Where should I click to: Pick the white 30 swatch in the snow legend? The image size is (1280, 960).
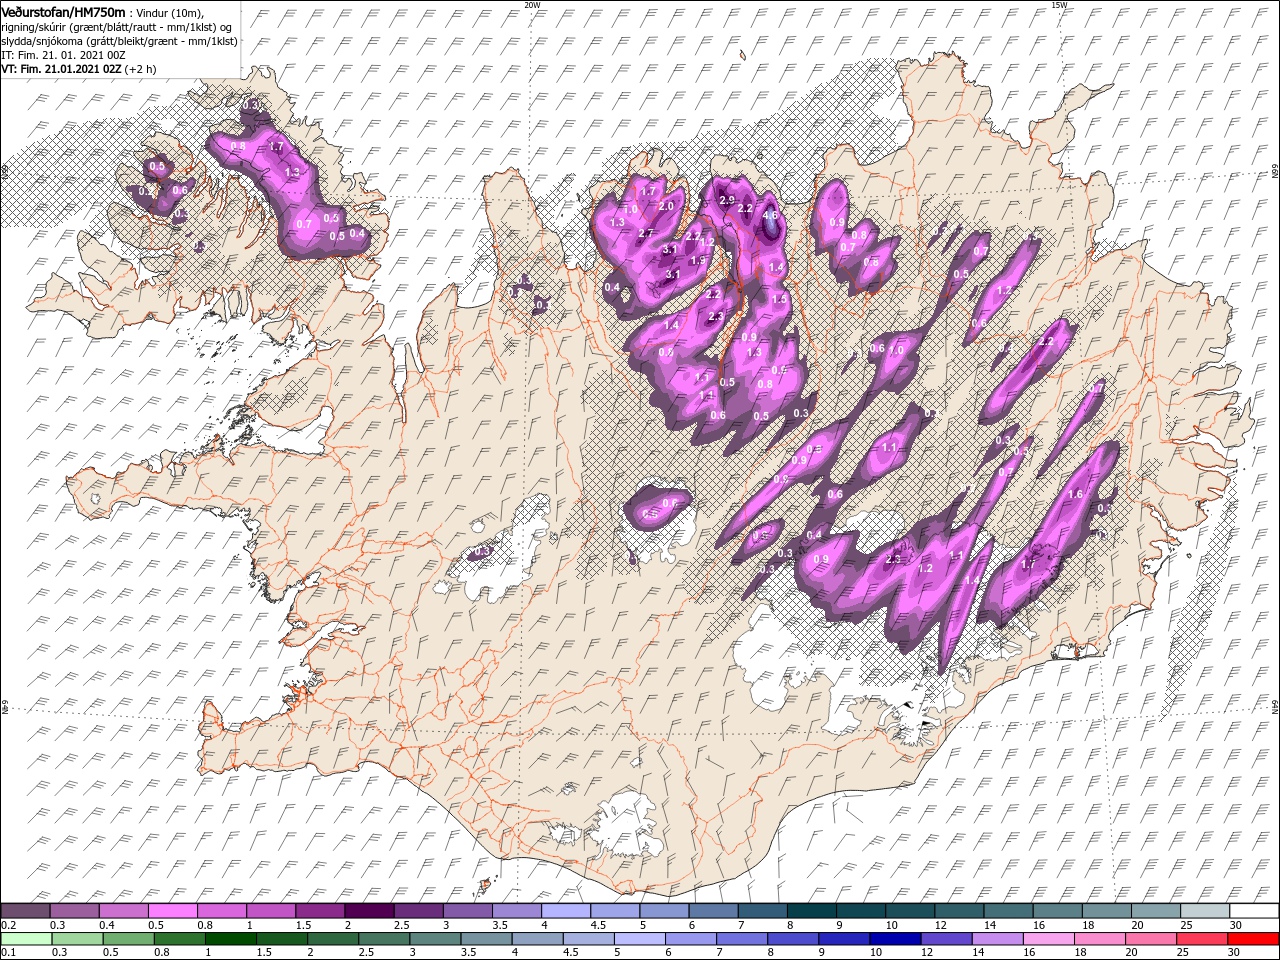(1254, 910)
